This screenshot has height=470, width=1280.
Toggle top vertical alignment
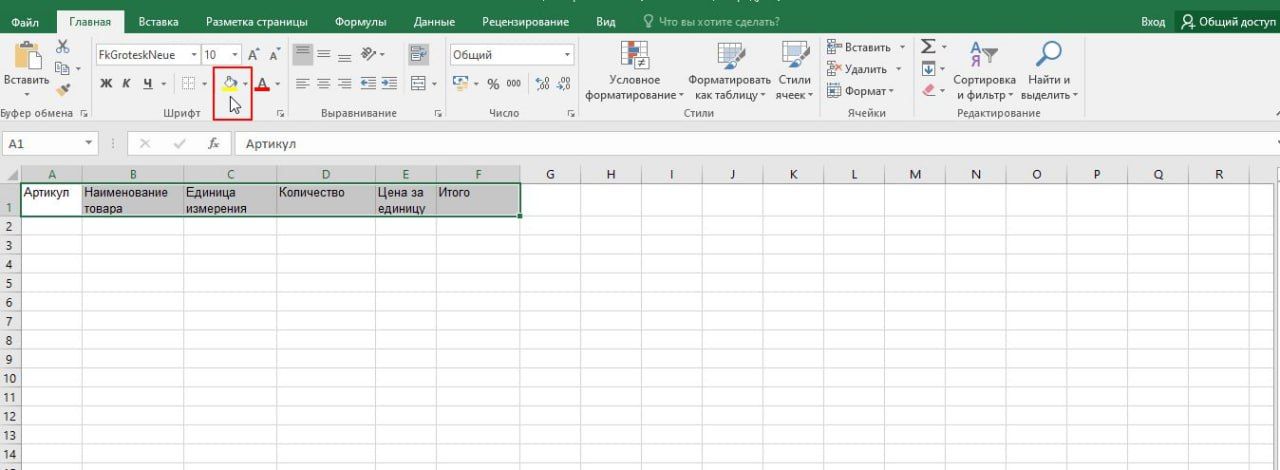click(x=302, y=55)
